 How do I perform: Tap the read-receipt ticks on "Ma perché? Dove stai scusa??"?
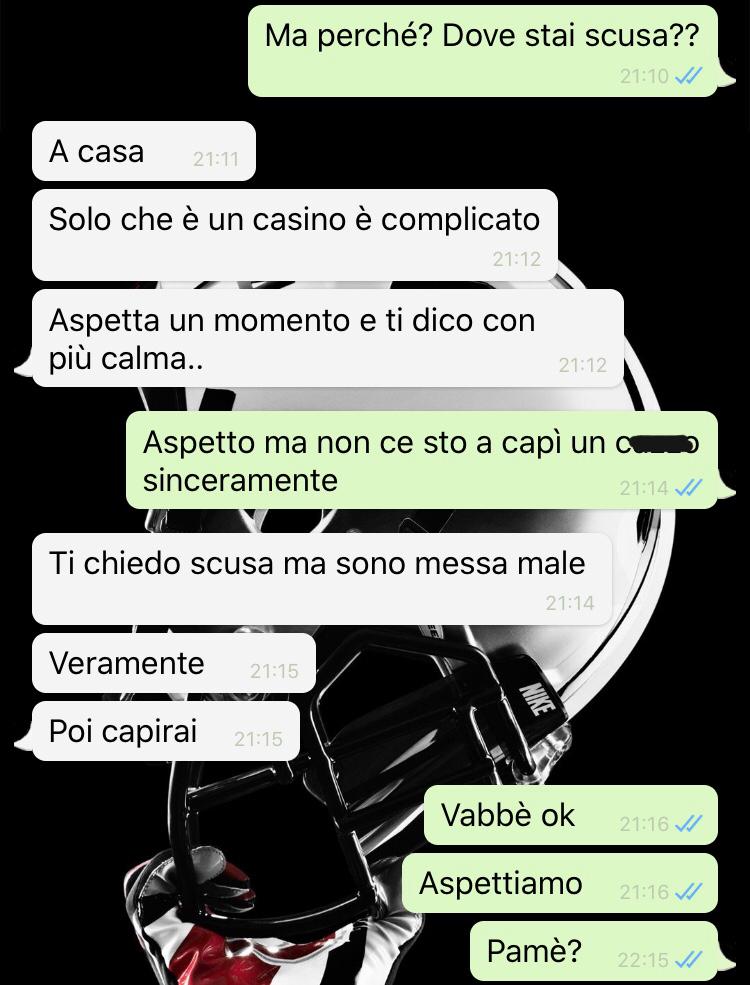(x=688, y=77)
